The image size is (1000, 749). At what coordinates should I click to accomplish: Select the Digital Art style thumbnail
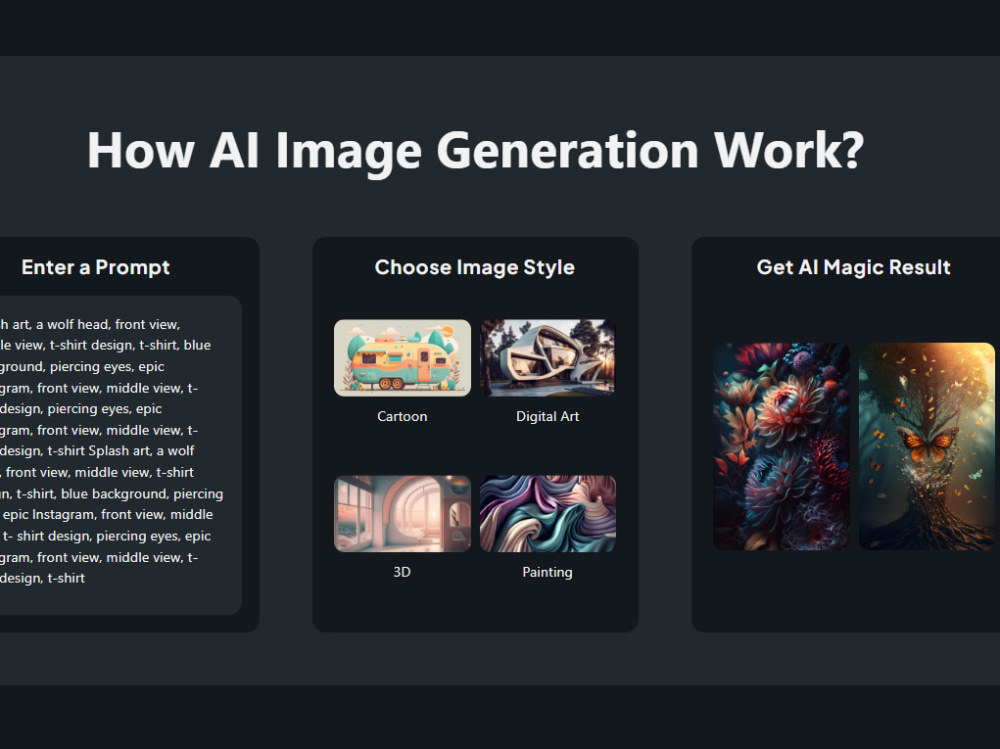point(548,357)
